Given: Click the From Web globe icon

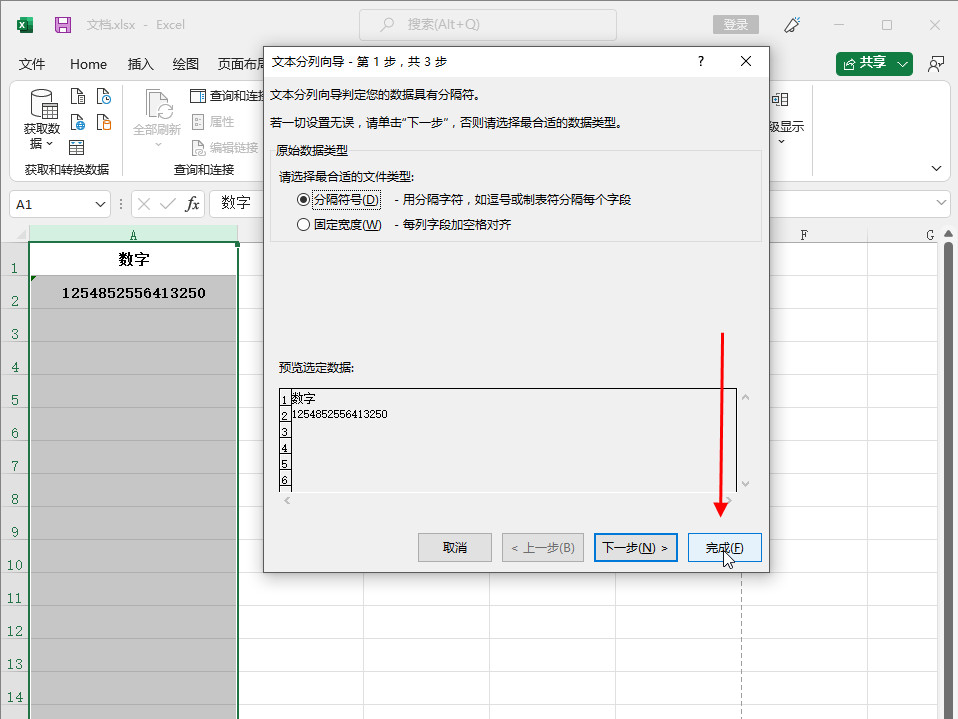Looking at the screenshot, I should [78, 122].
